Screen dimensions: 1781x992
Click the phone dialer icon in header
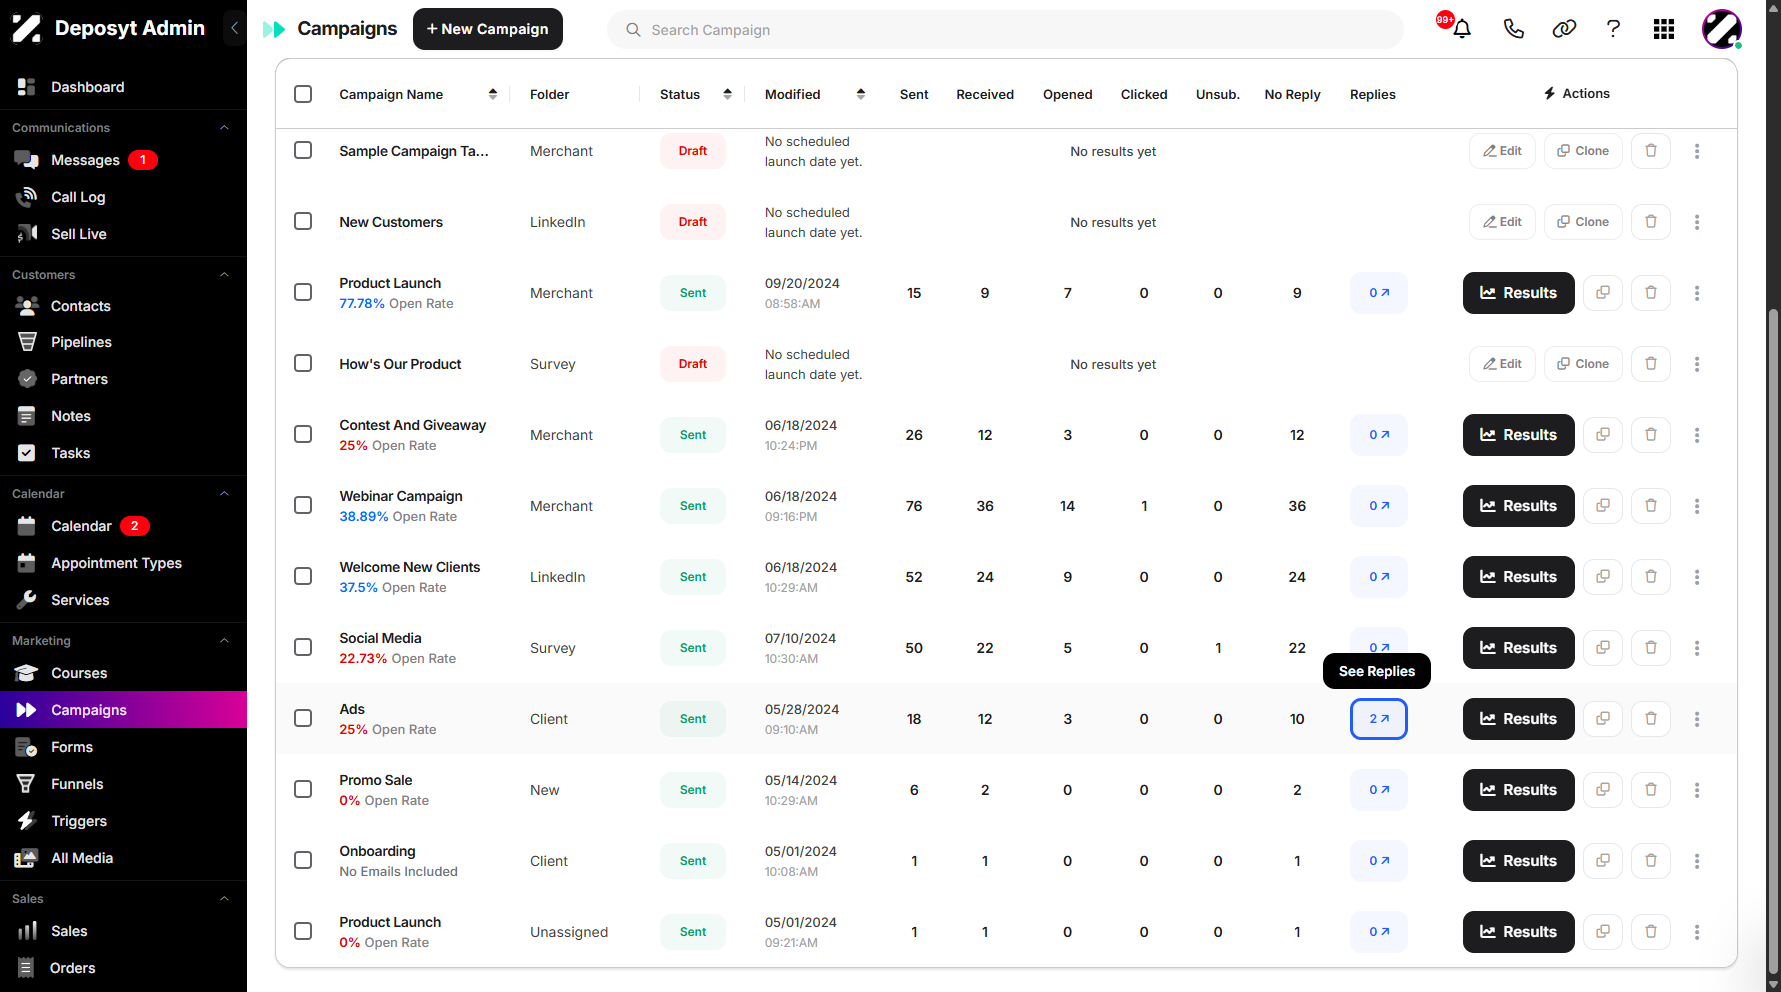(x=1513, y=29)
